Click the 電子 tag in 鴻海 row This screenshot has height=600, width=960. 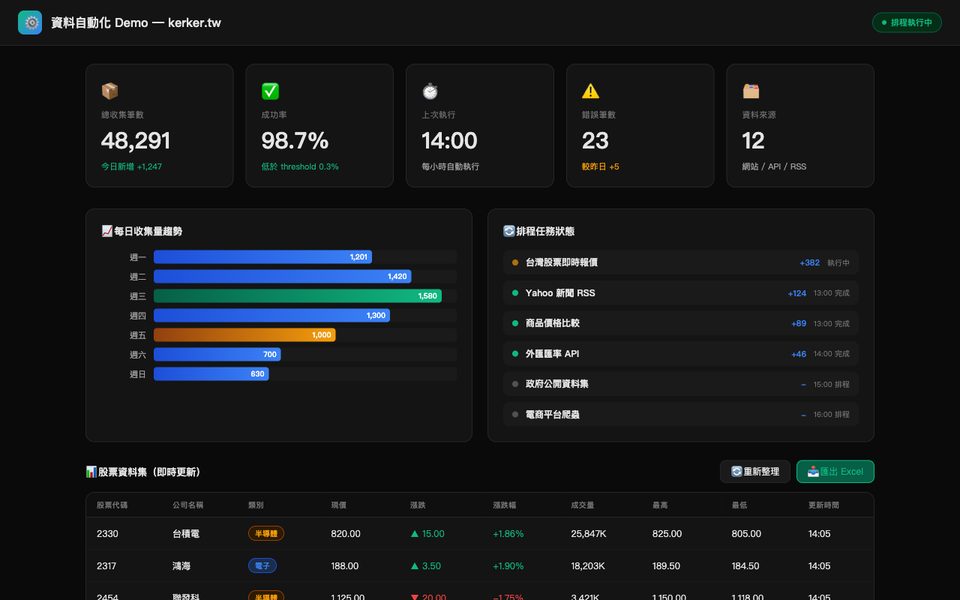point(262,566)
